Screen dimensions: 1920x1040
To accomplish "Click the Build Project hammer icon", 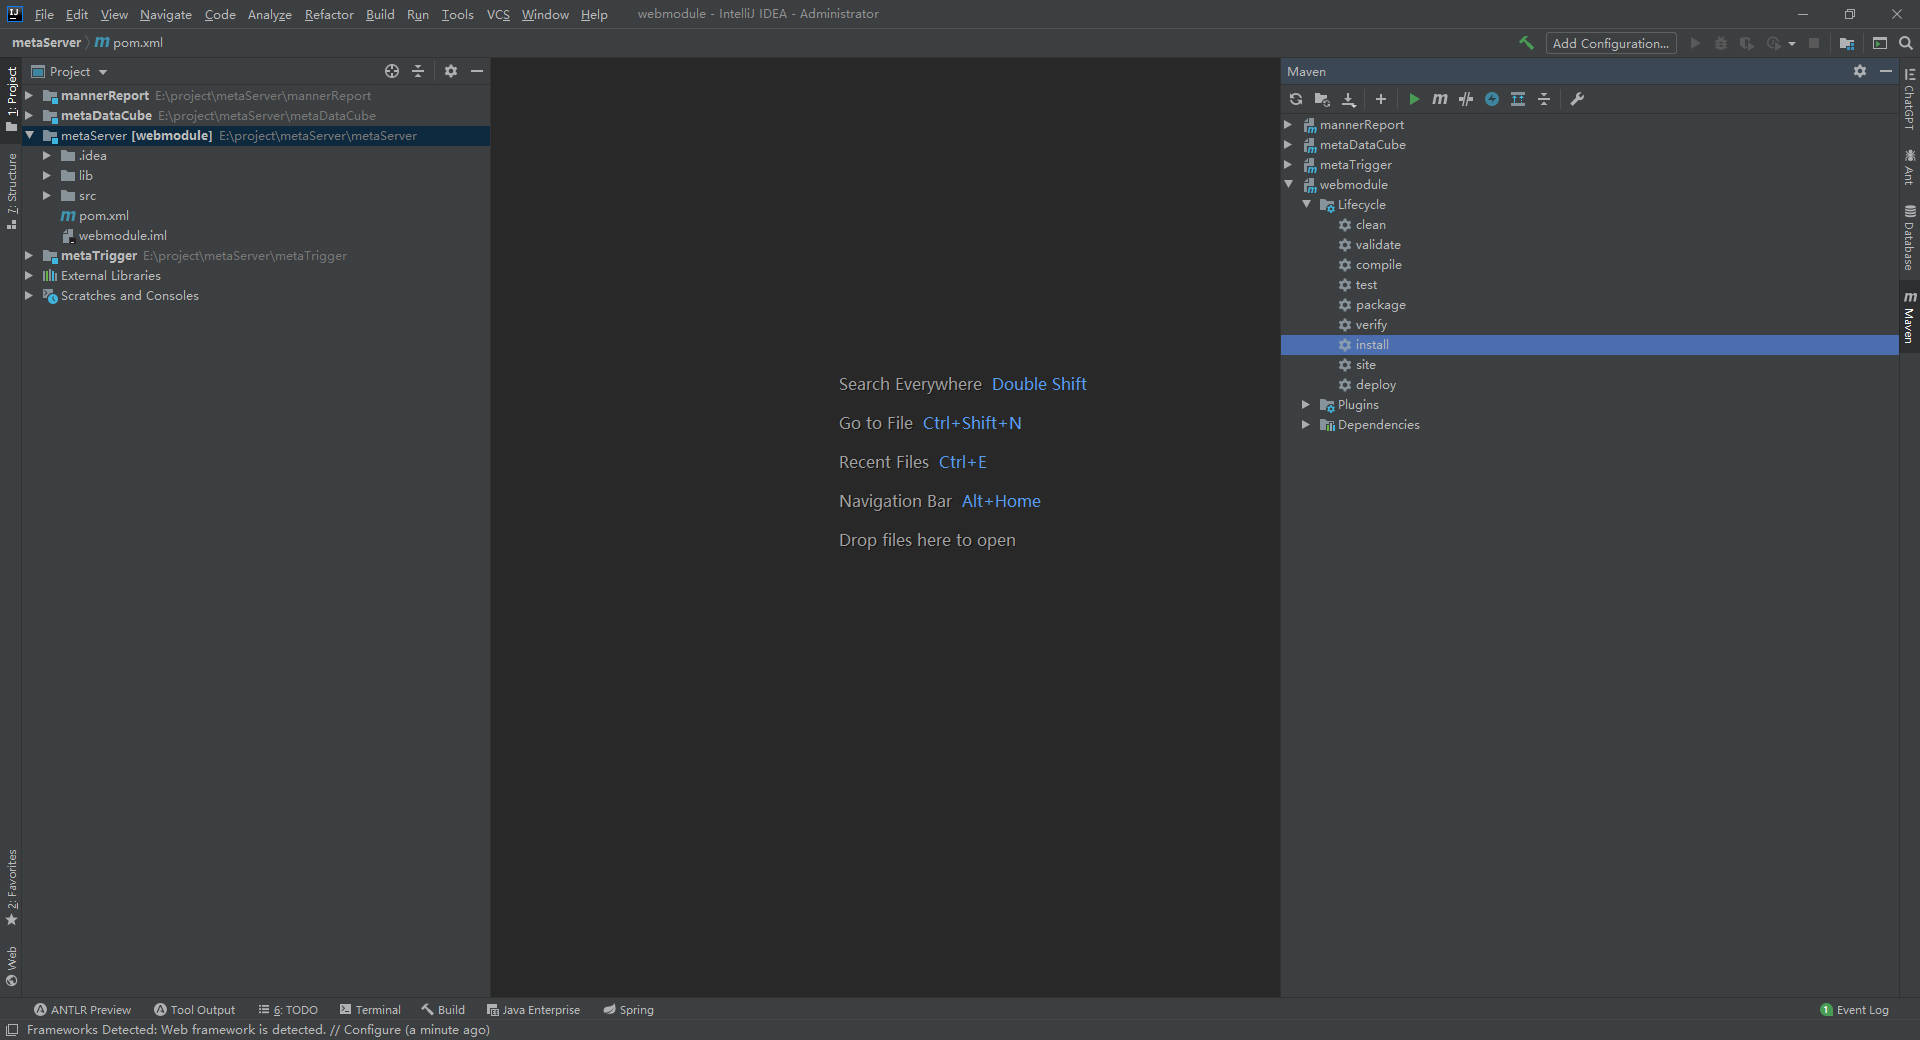I will (1526, 43).
